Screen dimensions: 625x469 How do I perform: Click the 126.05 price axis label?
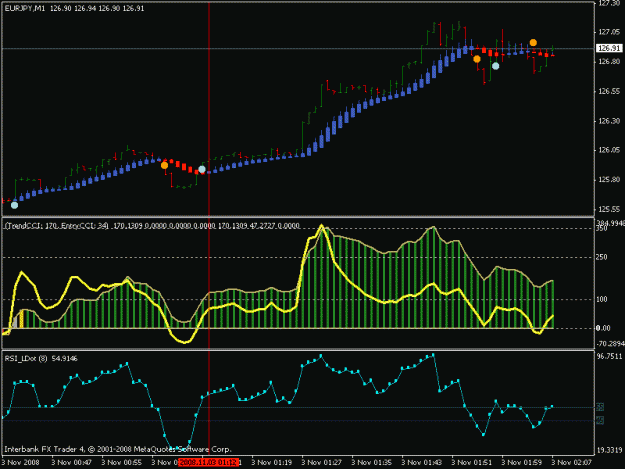click(x=609, y=150)
